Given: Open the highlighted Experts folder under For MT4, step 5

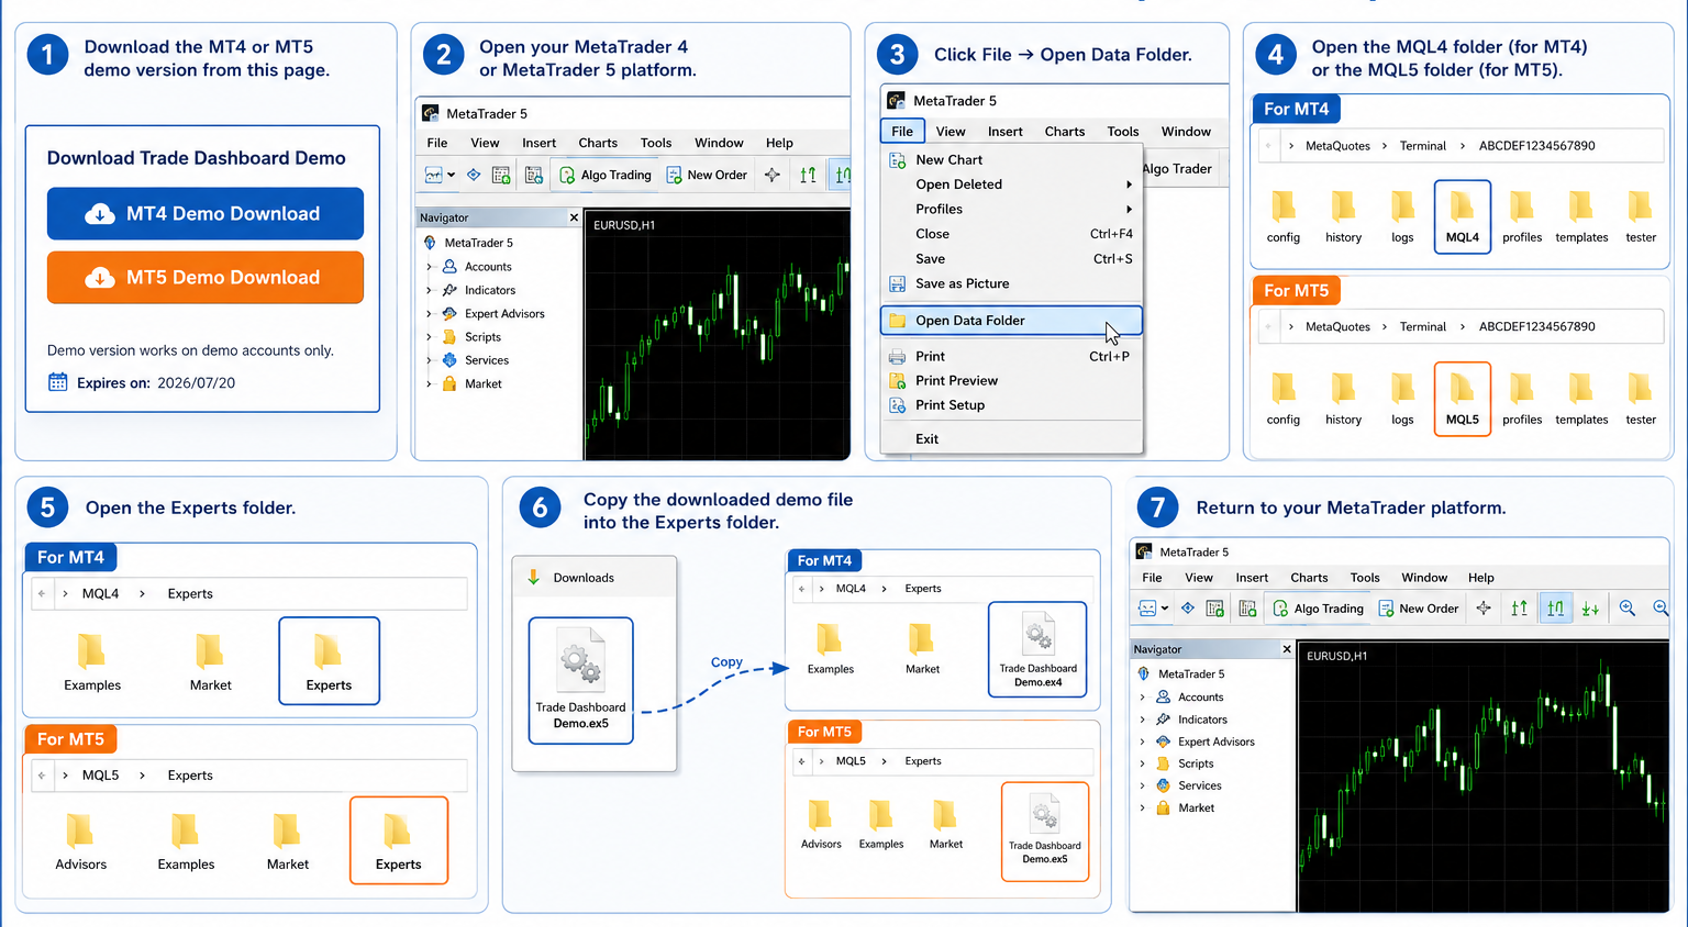Looking at the screenshot, I should 329,661.
